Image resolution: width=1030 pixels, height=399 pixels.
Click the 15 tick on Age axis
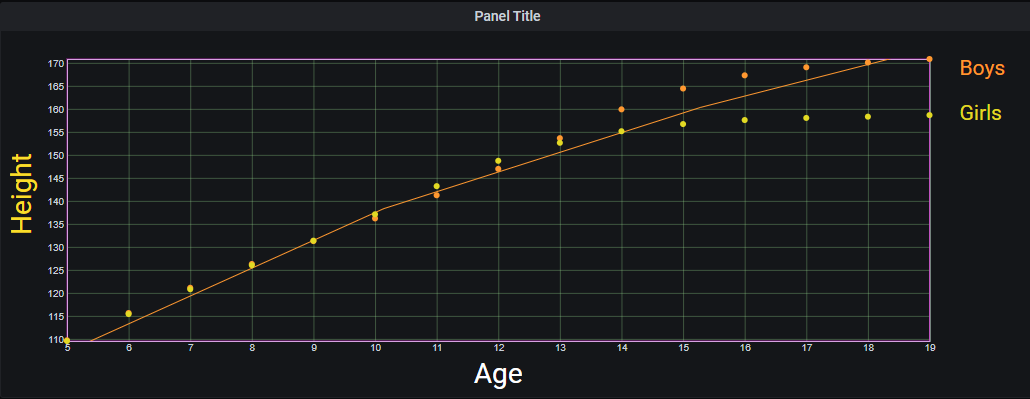683,348
